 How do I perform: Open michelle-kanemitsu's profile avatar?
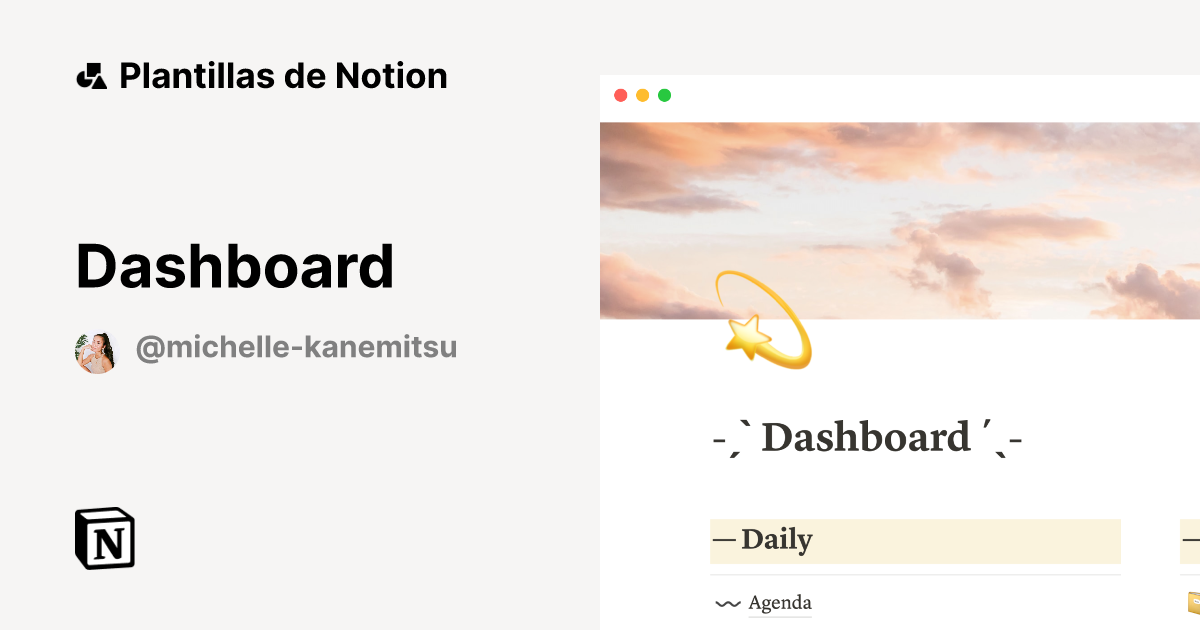[x=95, y=352]
